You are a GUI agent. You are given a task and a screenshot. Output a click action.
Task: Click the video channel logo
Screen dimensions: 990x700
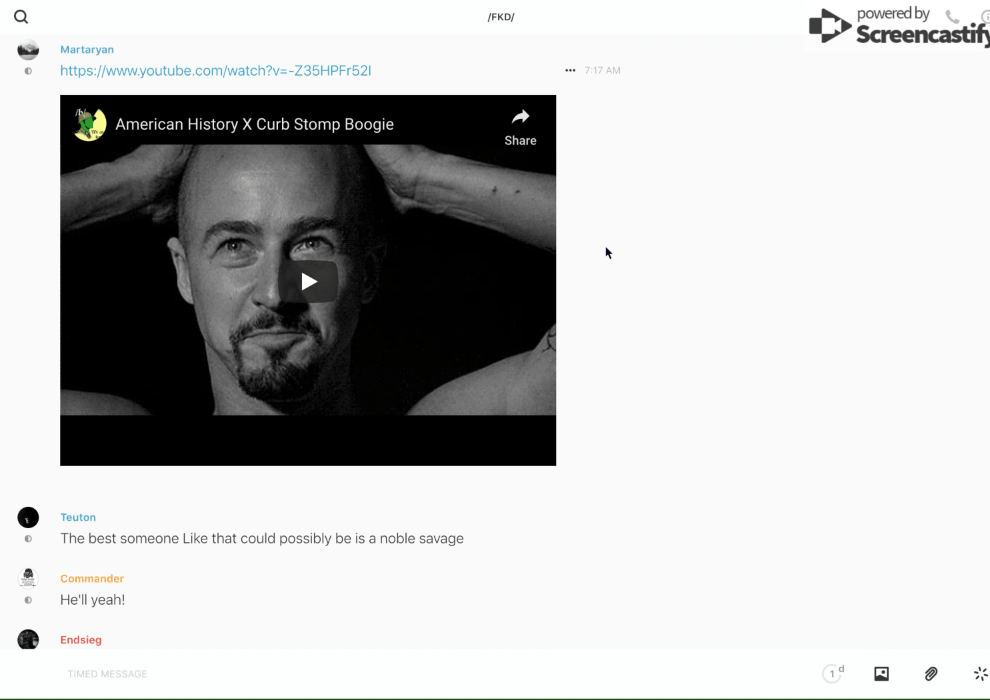pos(90,124)
